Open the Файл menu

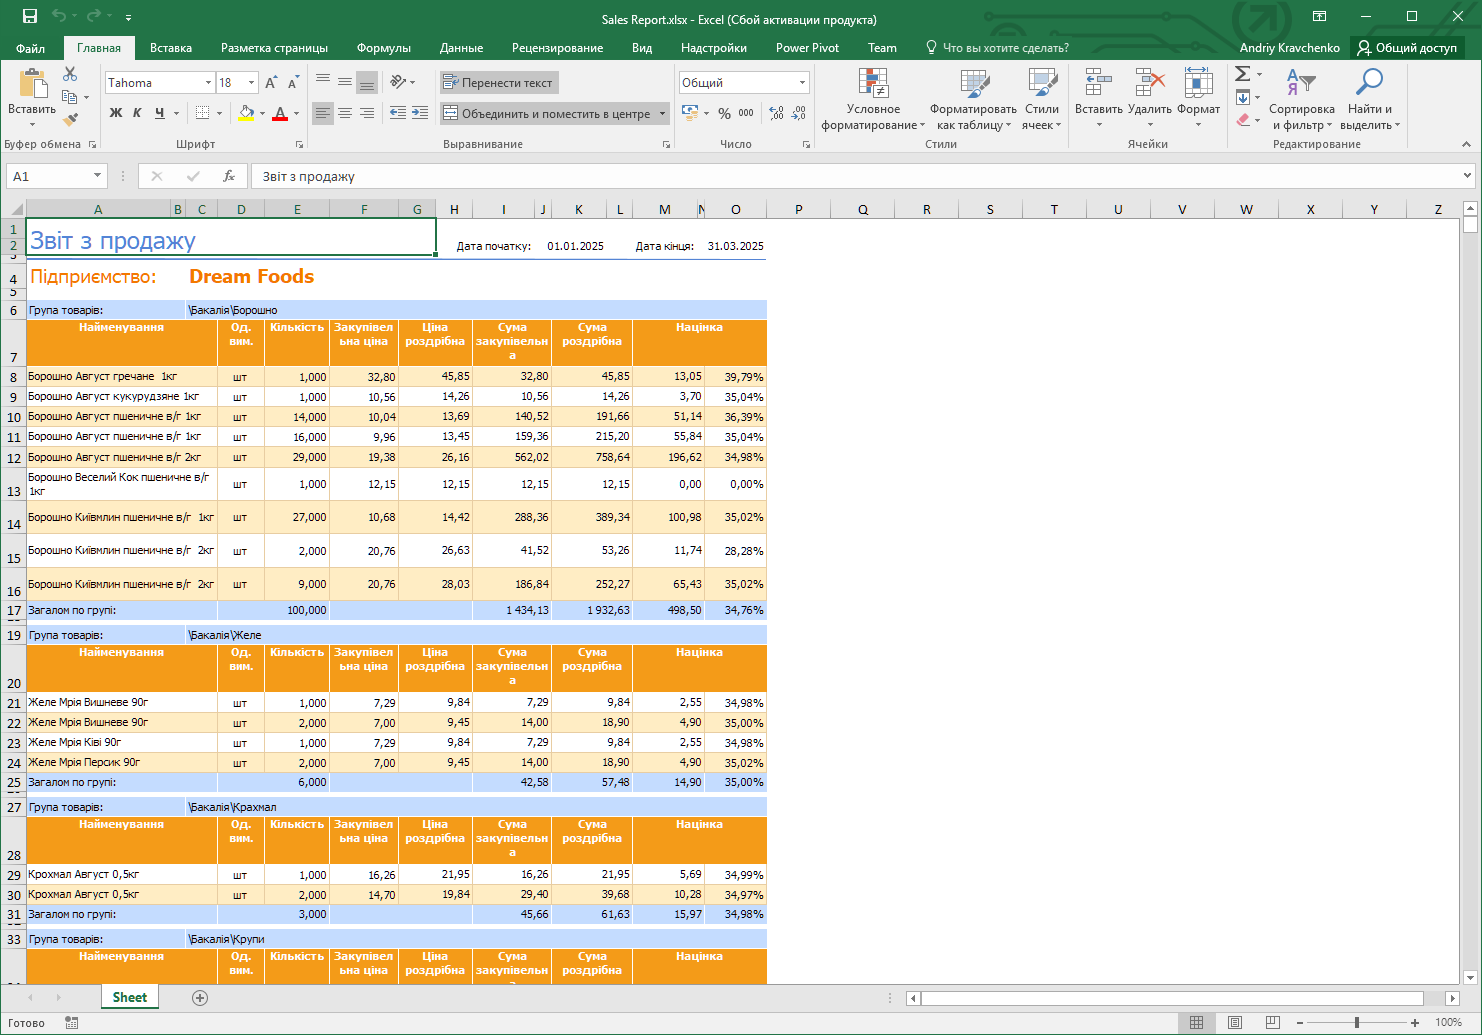pos(31,48)
